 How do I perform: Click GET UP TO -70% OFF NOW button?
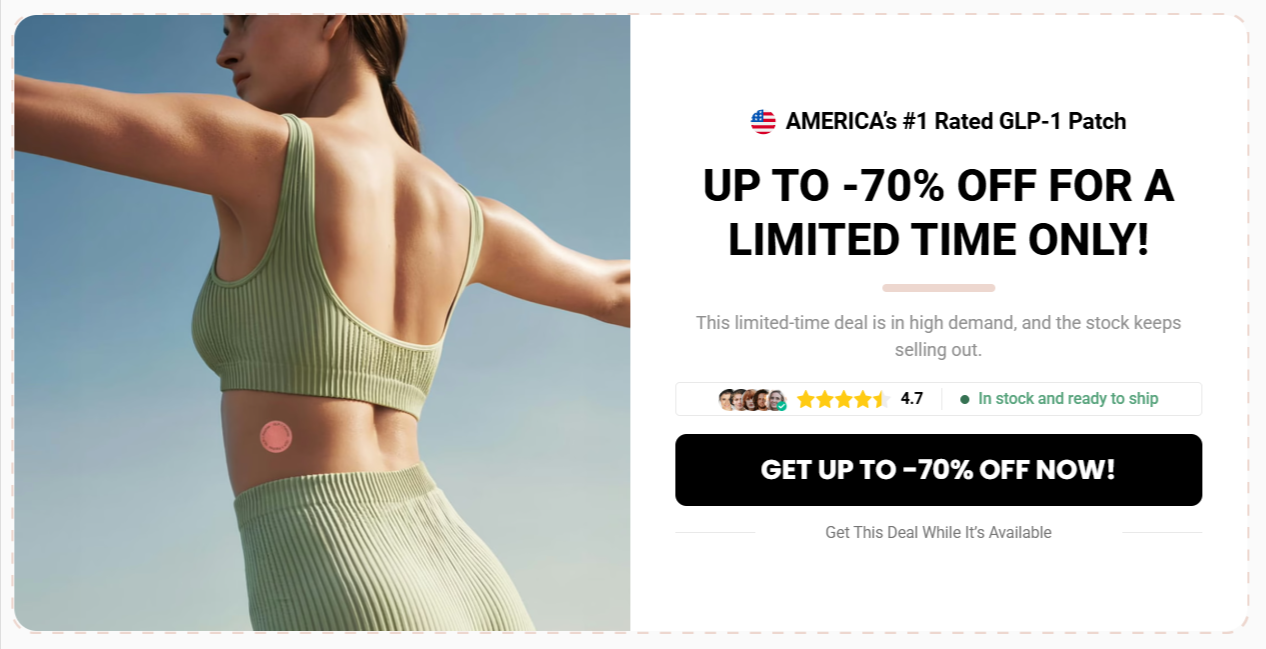pos(938,470)
